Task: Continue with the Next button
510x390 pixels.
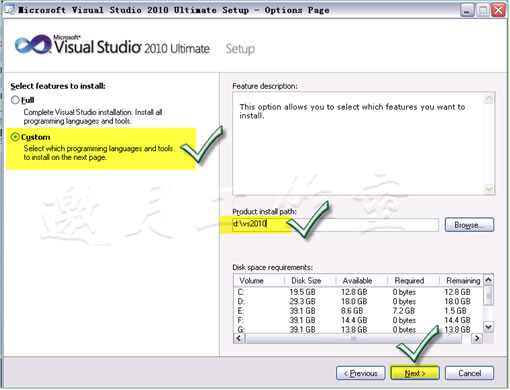Action: point(415,373)
